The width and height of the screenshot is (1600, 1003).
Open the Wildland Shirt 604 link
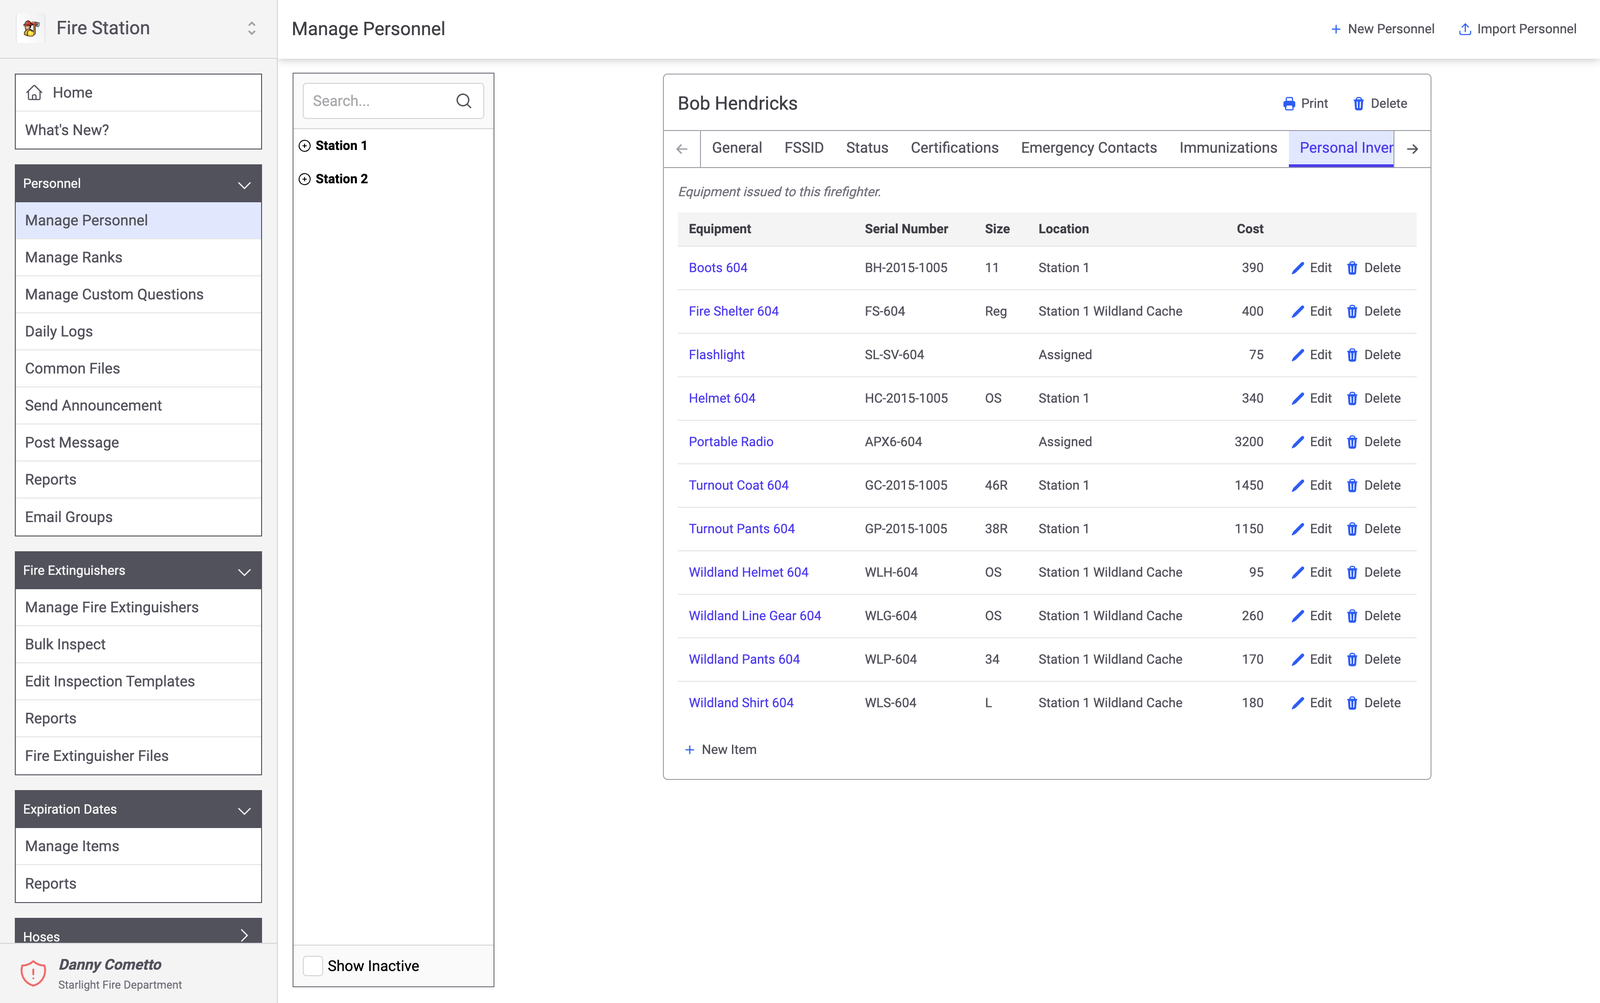point(741,703)
